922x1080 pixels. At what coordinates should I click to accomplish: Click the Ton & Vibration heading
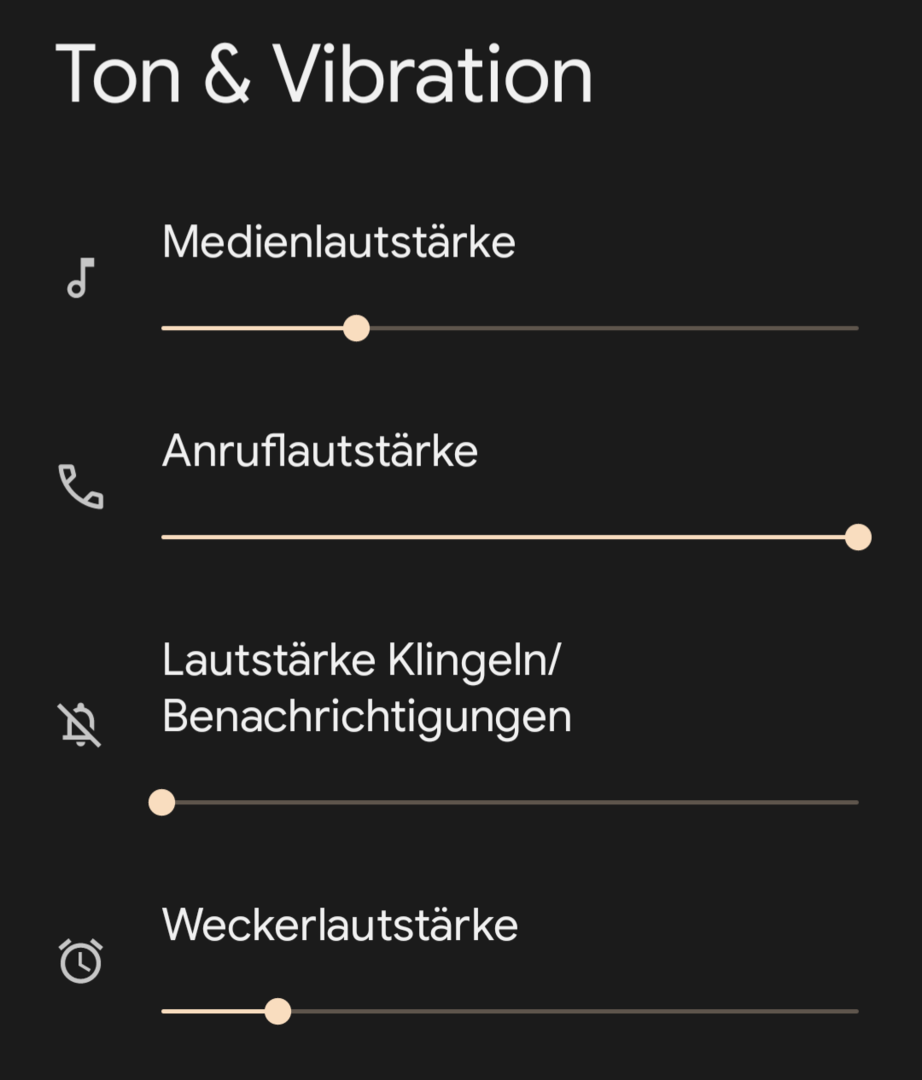click(324, 75)
